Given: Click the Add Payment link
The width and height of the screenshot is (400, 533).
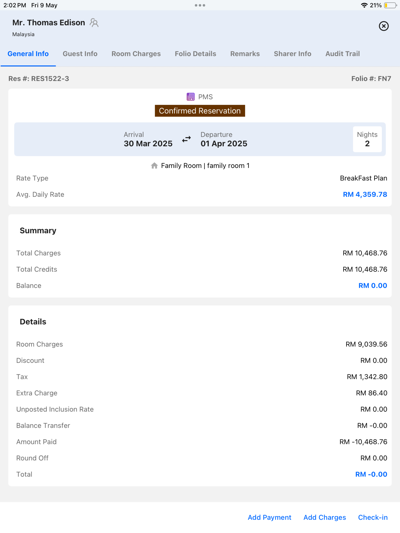Looking at the screenshot, I should click(x=269, y=517).
